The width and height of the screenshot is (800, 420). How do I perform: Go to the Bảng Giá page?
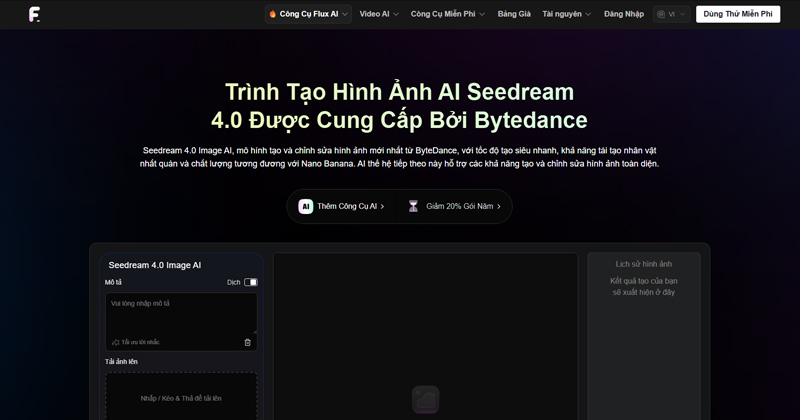click(x=514, y=14)
